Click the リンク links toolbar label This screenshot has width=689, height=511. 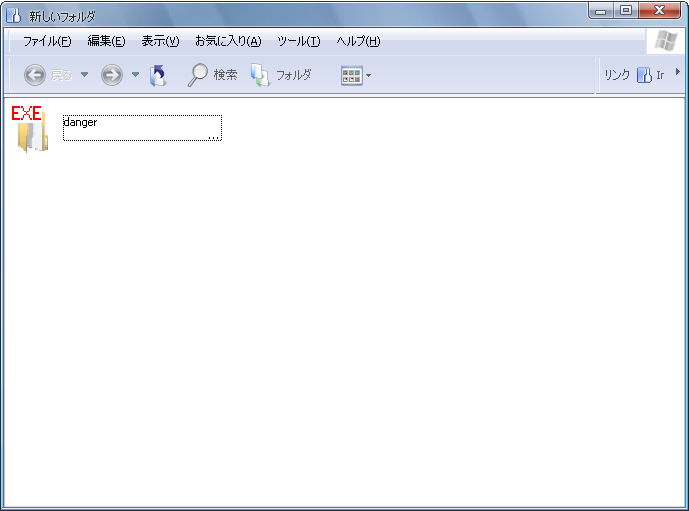point(617,75)
